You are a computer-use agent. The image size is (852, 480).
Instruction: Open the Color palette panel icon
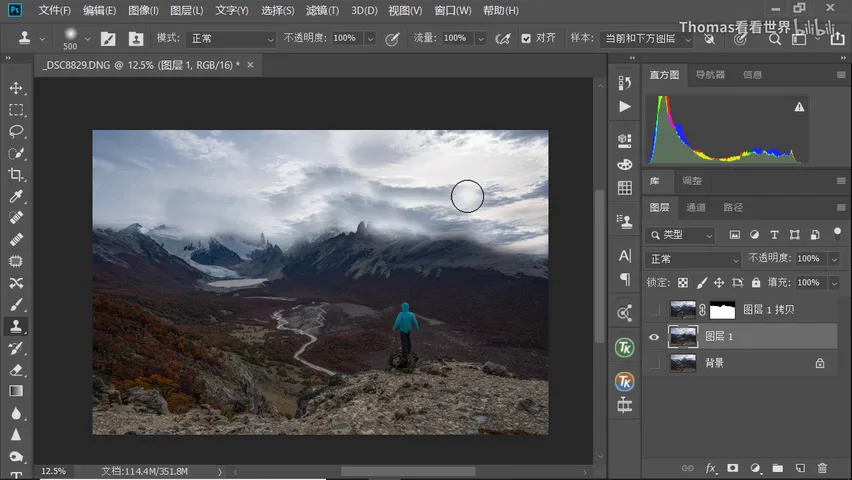pos(625,164)
